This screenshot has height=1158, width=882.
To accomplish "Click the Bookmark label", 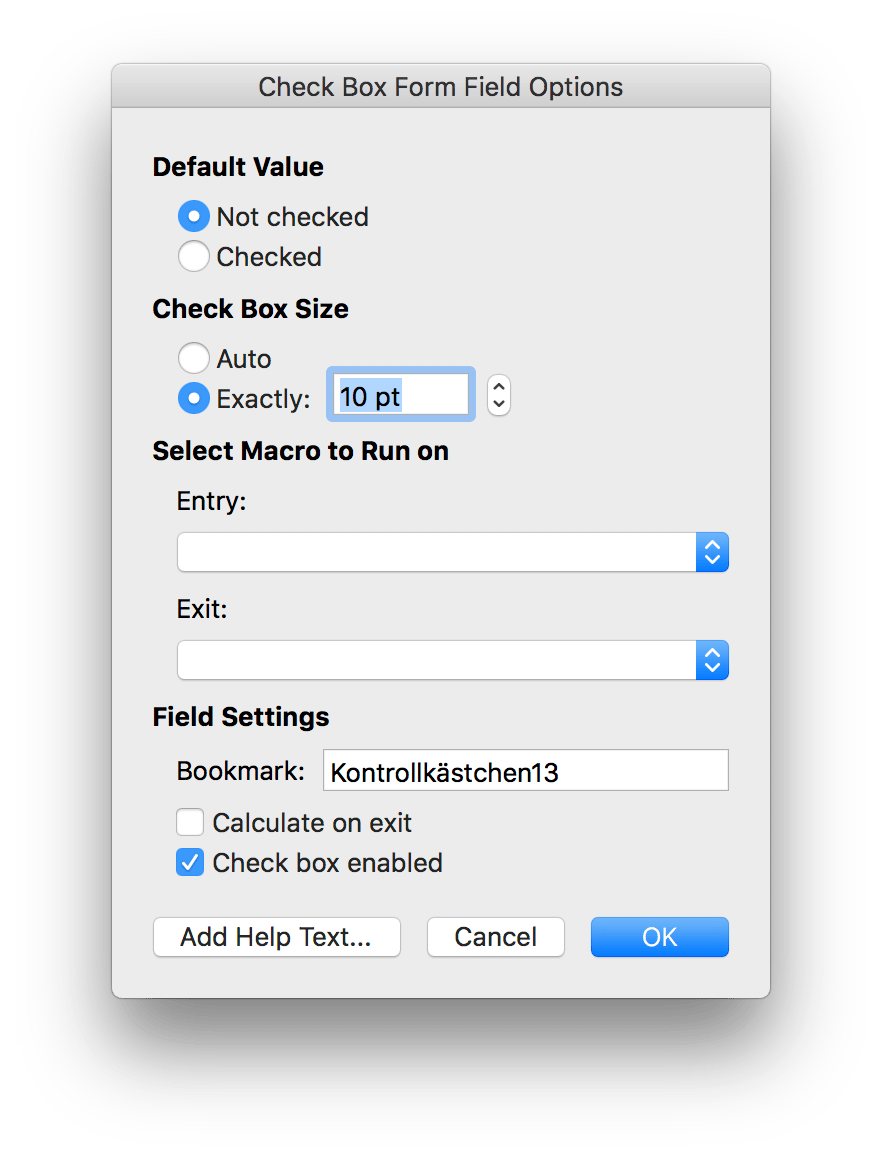I will pyautogui.click(x=240, y=771).
